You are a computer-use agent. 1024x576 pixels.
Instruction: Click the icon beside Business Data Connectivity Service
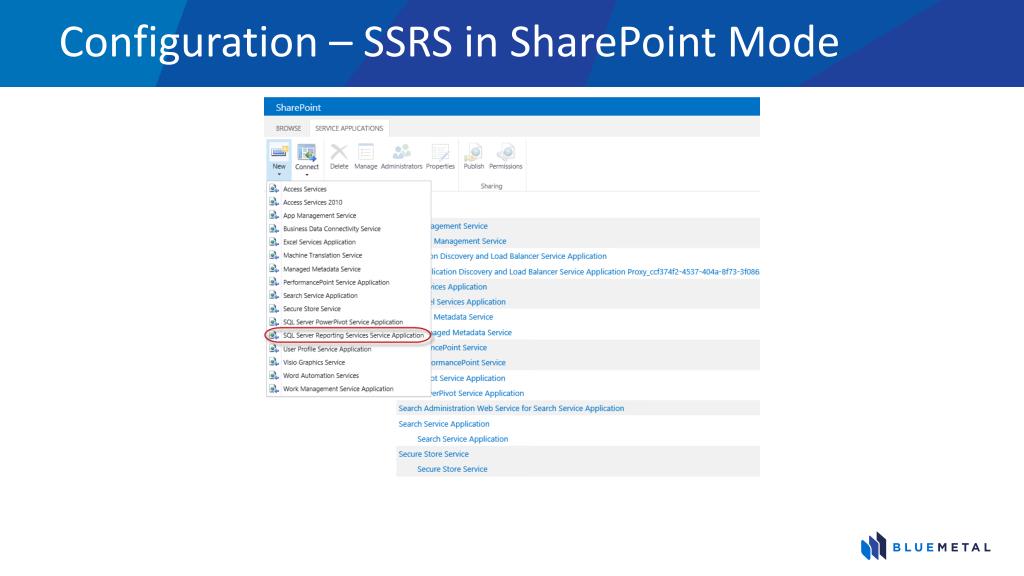(x=274, y=229)
